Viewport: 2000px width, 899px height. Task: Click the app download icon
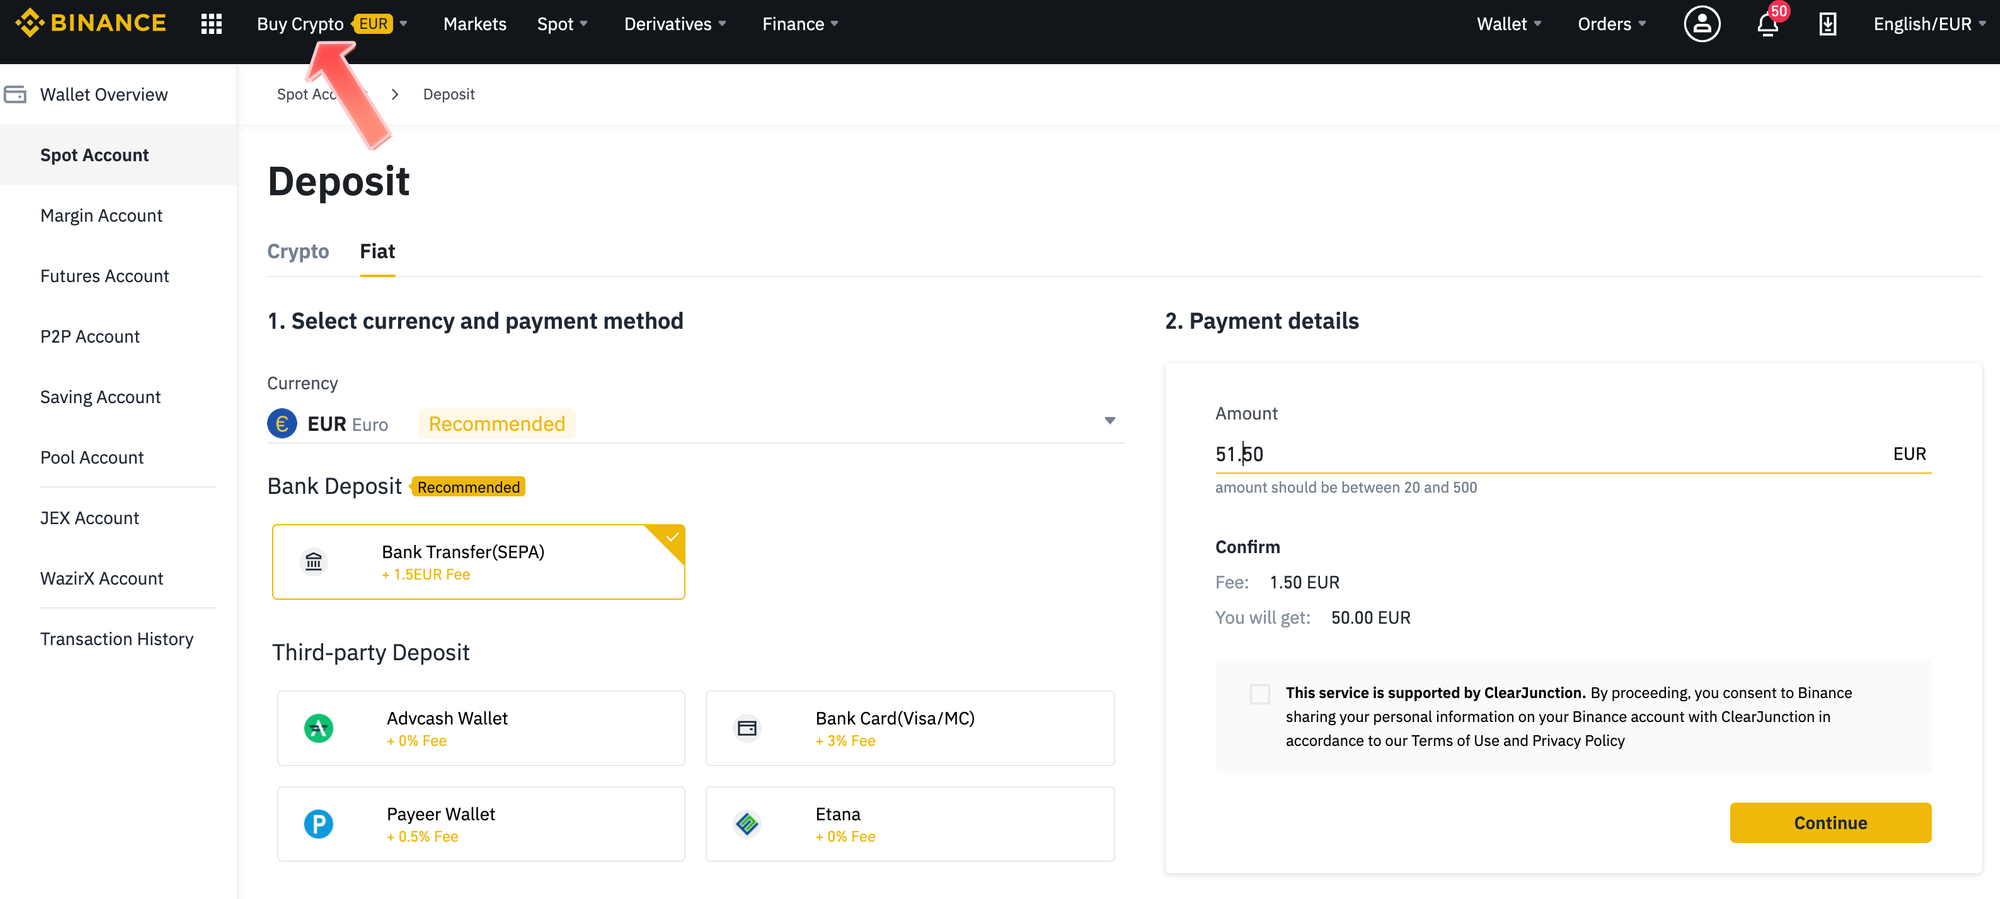click(1828, 24)
